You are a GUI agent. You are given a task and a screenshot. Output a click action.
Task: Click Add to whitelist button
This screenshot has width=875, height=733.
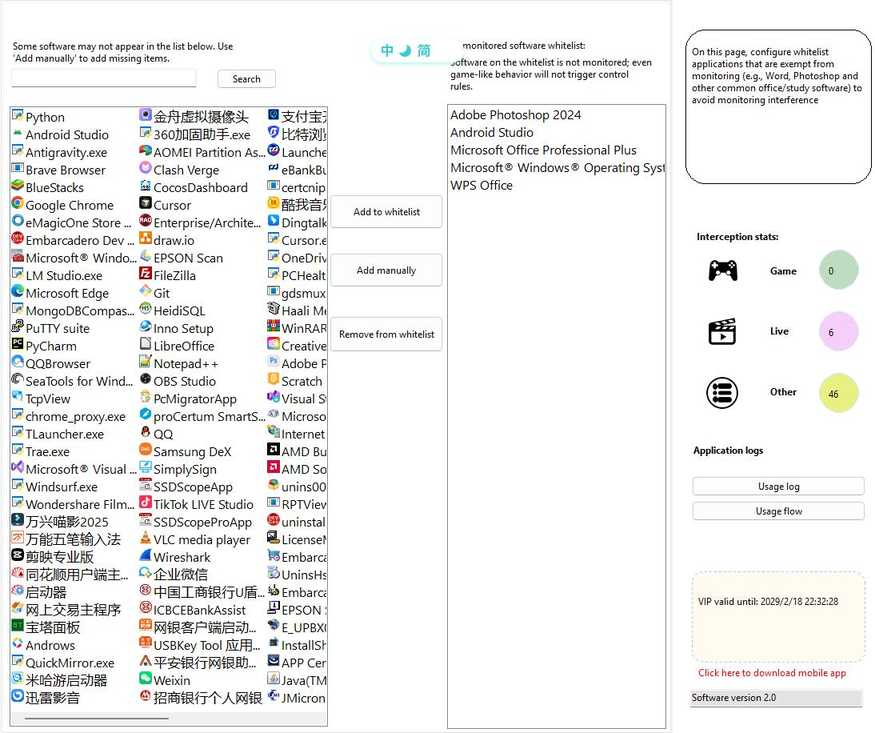386,211
